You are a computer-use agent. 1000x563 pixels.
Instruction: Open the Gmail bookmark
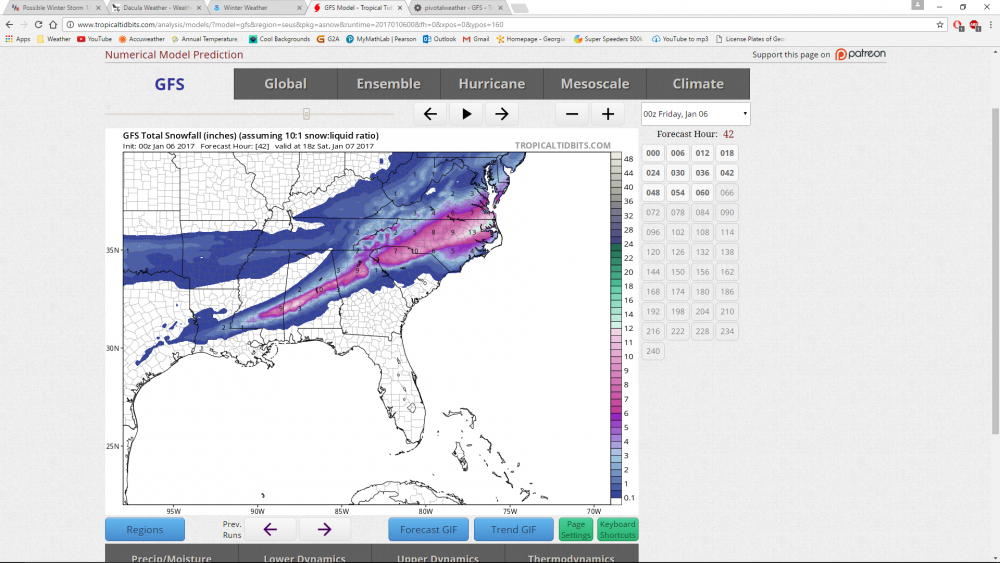pyautogui.click(x=476, y=39)
